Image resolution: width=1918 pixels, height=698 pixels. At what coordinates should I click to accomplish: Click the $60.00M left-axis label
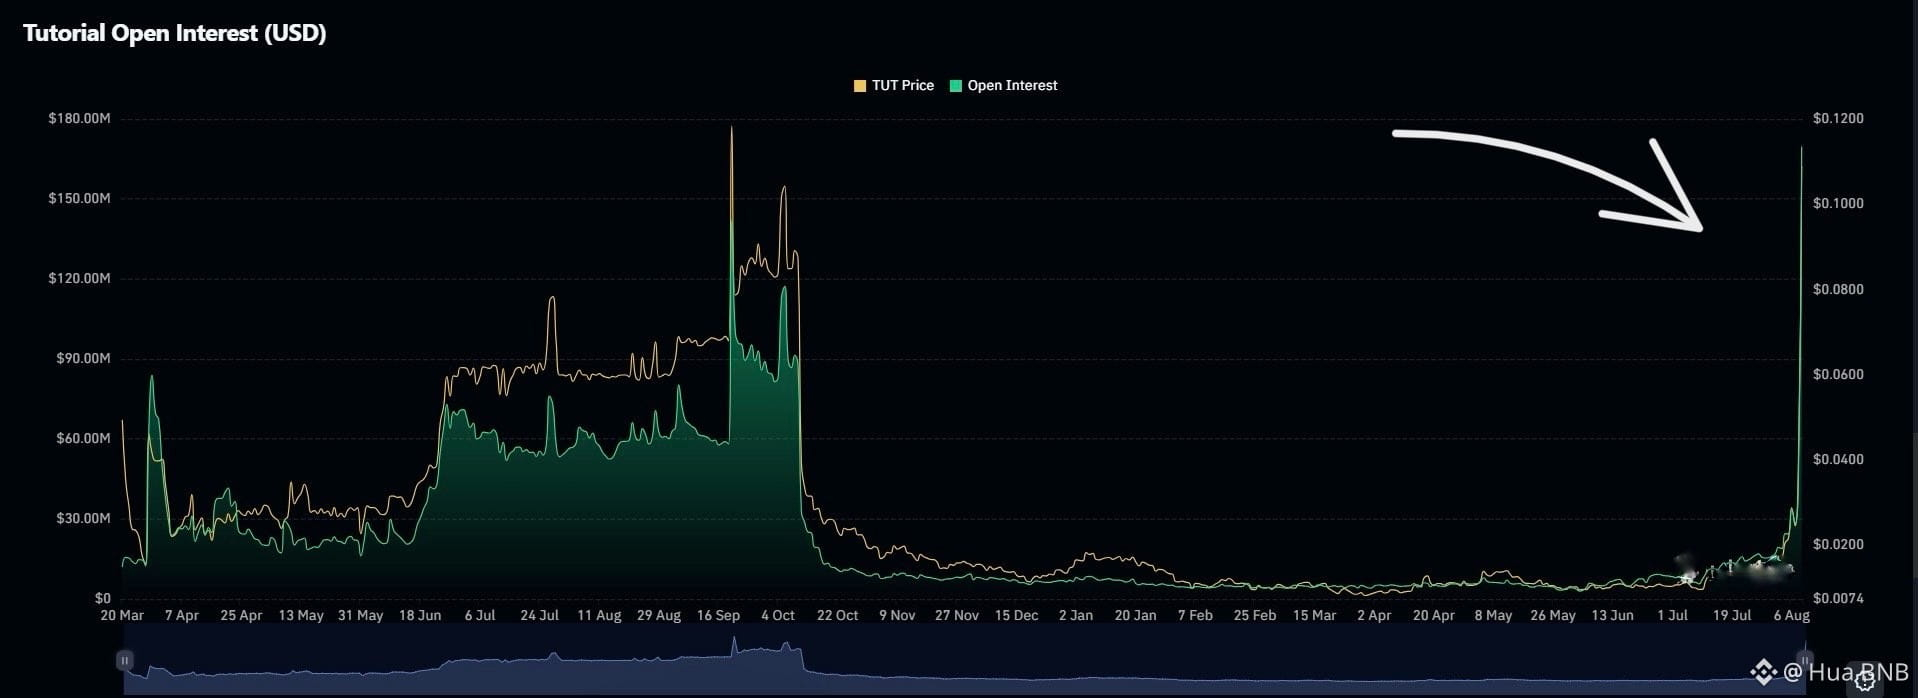(83, 438)
